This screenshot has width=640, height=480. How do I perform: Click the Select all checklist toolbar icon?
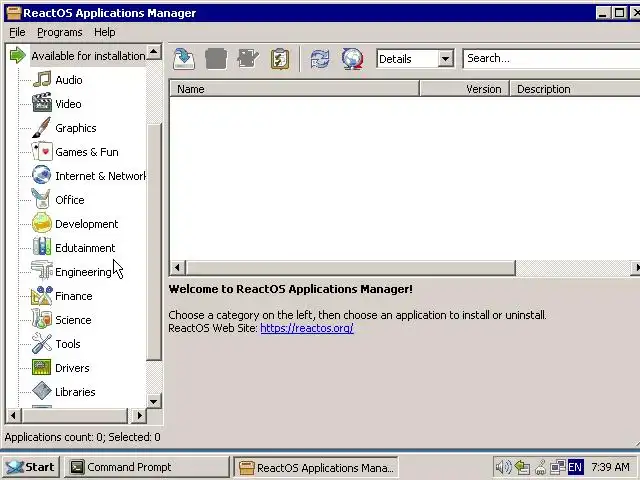280,59
